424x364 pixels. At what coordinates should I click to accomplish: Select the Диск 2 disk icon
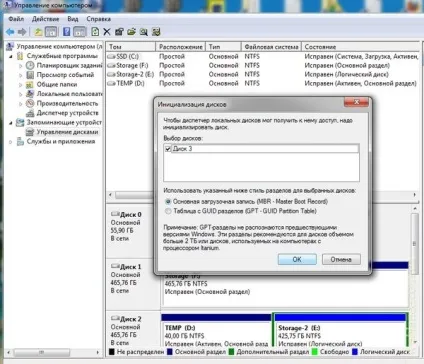point(115,318)
